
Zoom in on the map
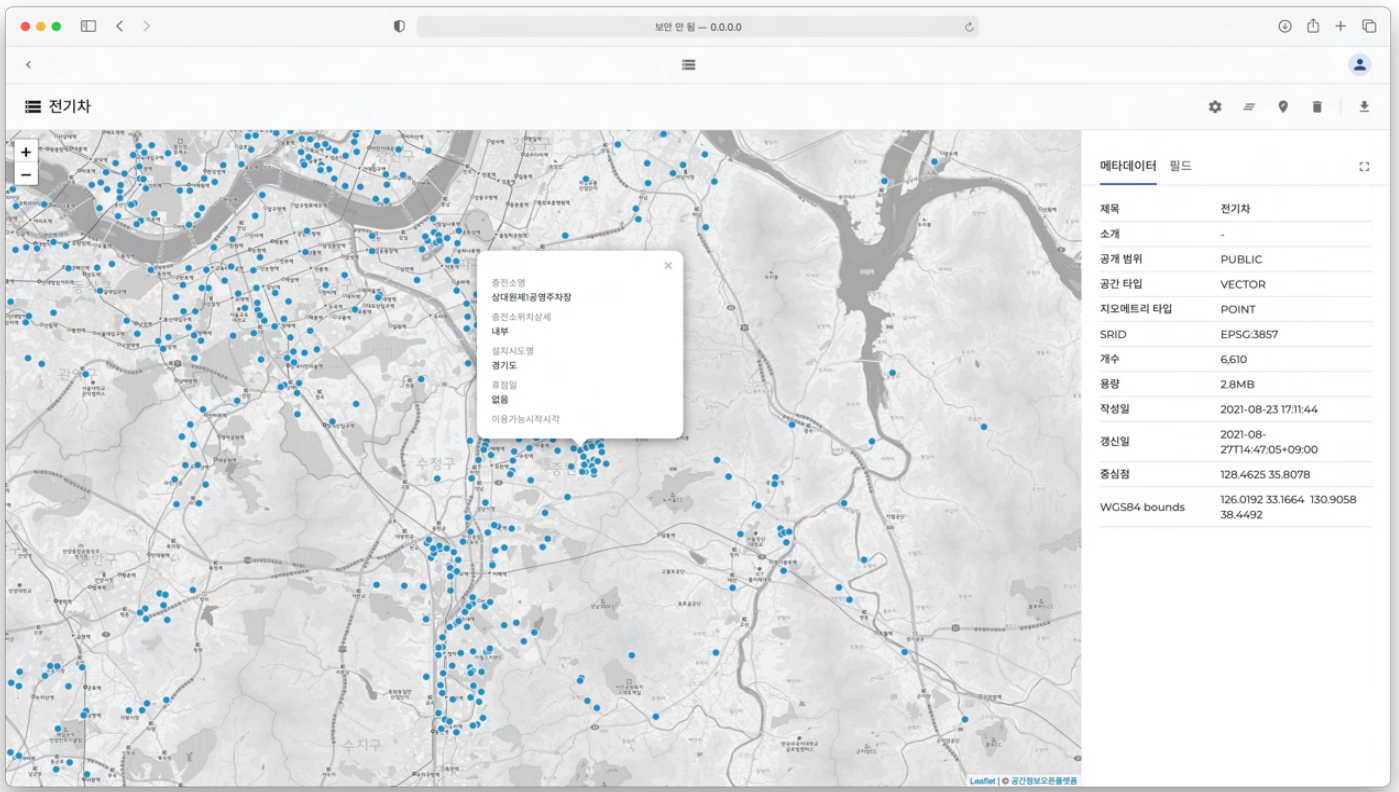click(x=26, y=152)
